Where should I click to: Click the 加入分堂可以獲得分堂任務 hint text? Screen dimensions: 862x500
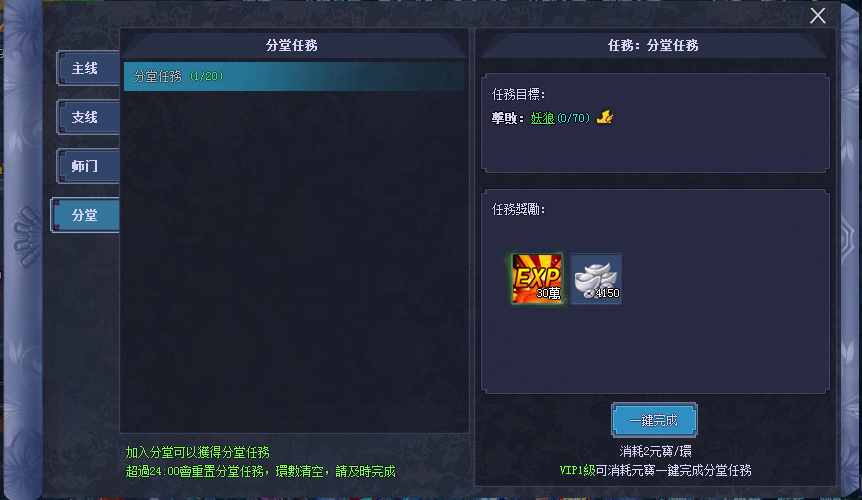pos(197,452)
